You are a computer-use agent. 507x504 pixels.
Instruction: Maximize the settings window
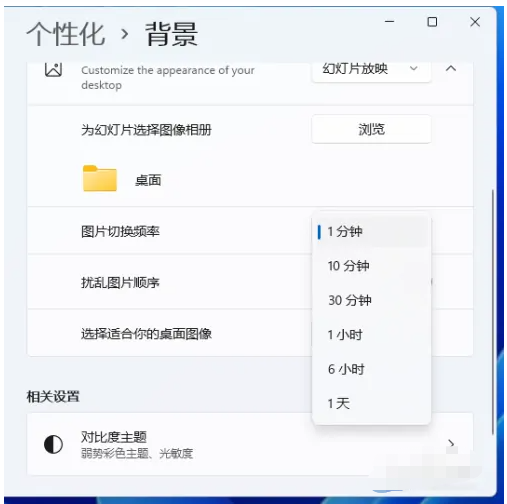tap(432, 22)
